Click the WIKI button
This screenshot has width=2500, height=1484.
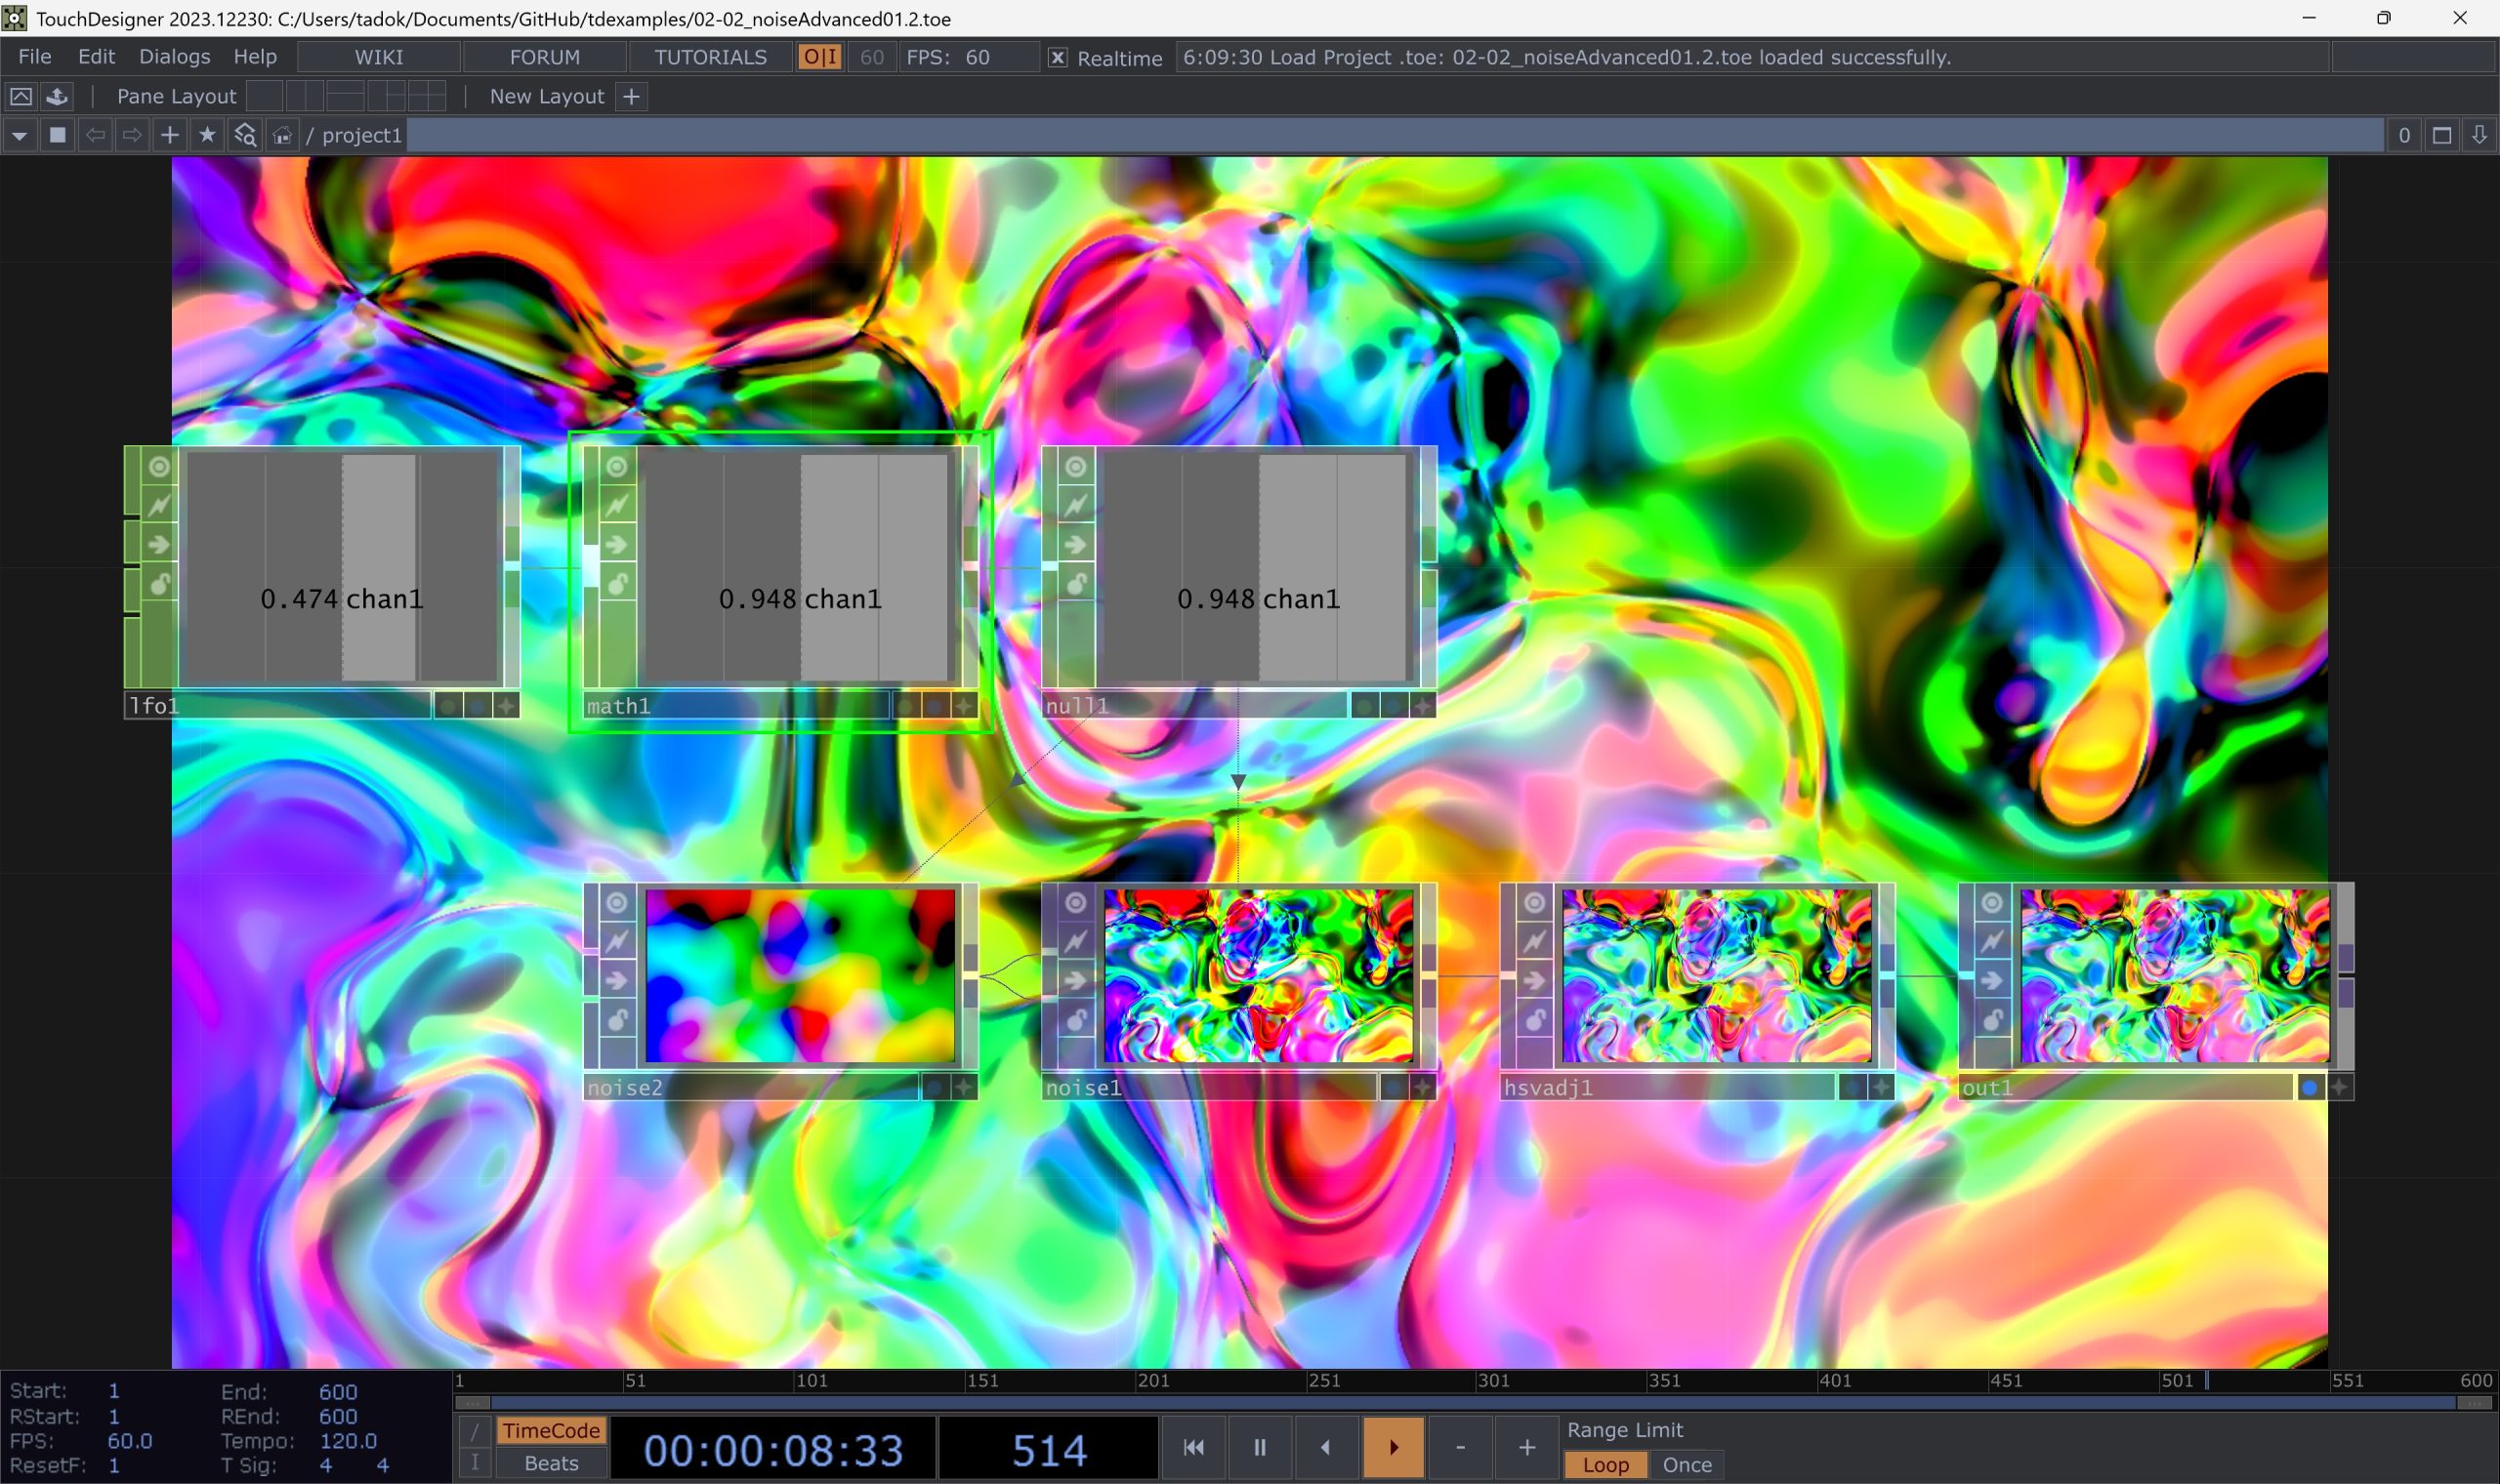pos(379,57)
